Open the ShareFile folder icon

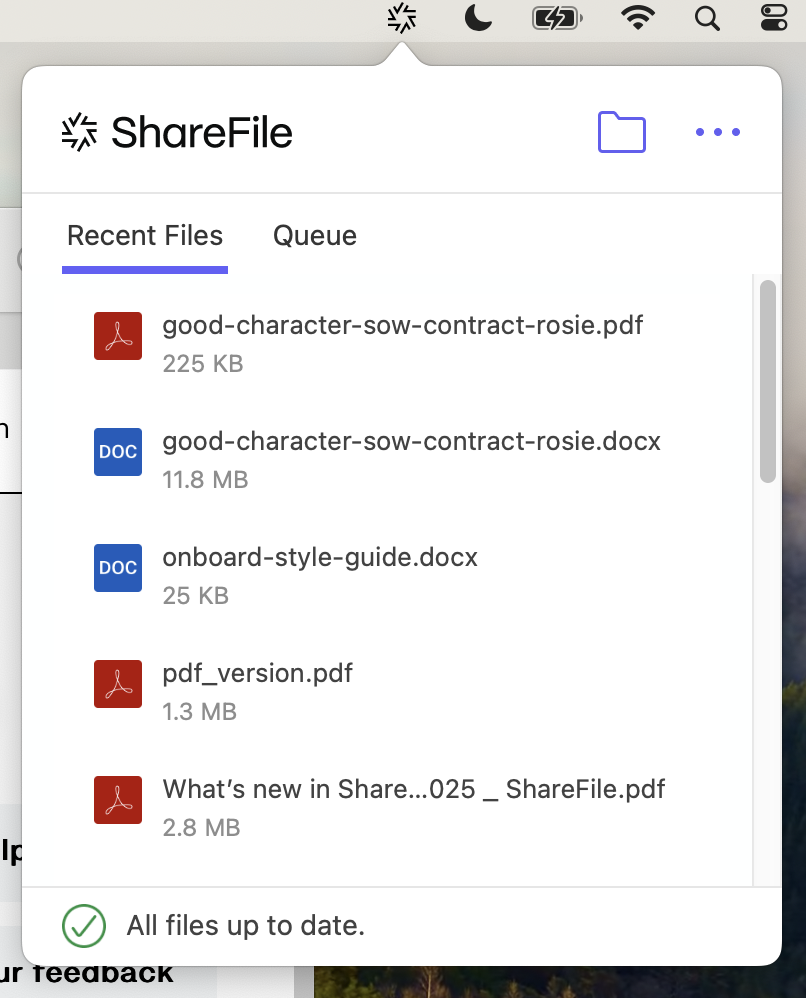pos(621,132)
